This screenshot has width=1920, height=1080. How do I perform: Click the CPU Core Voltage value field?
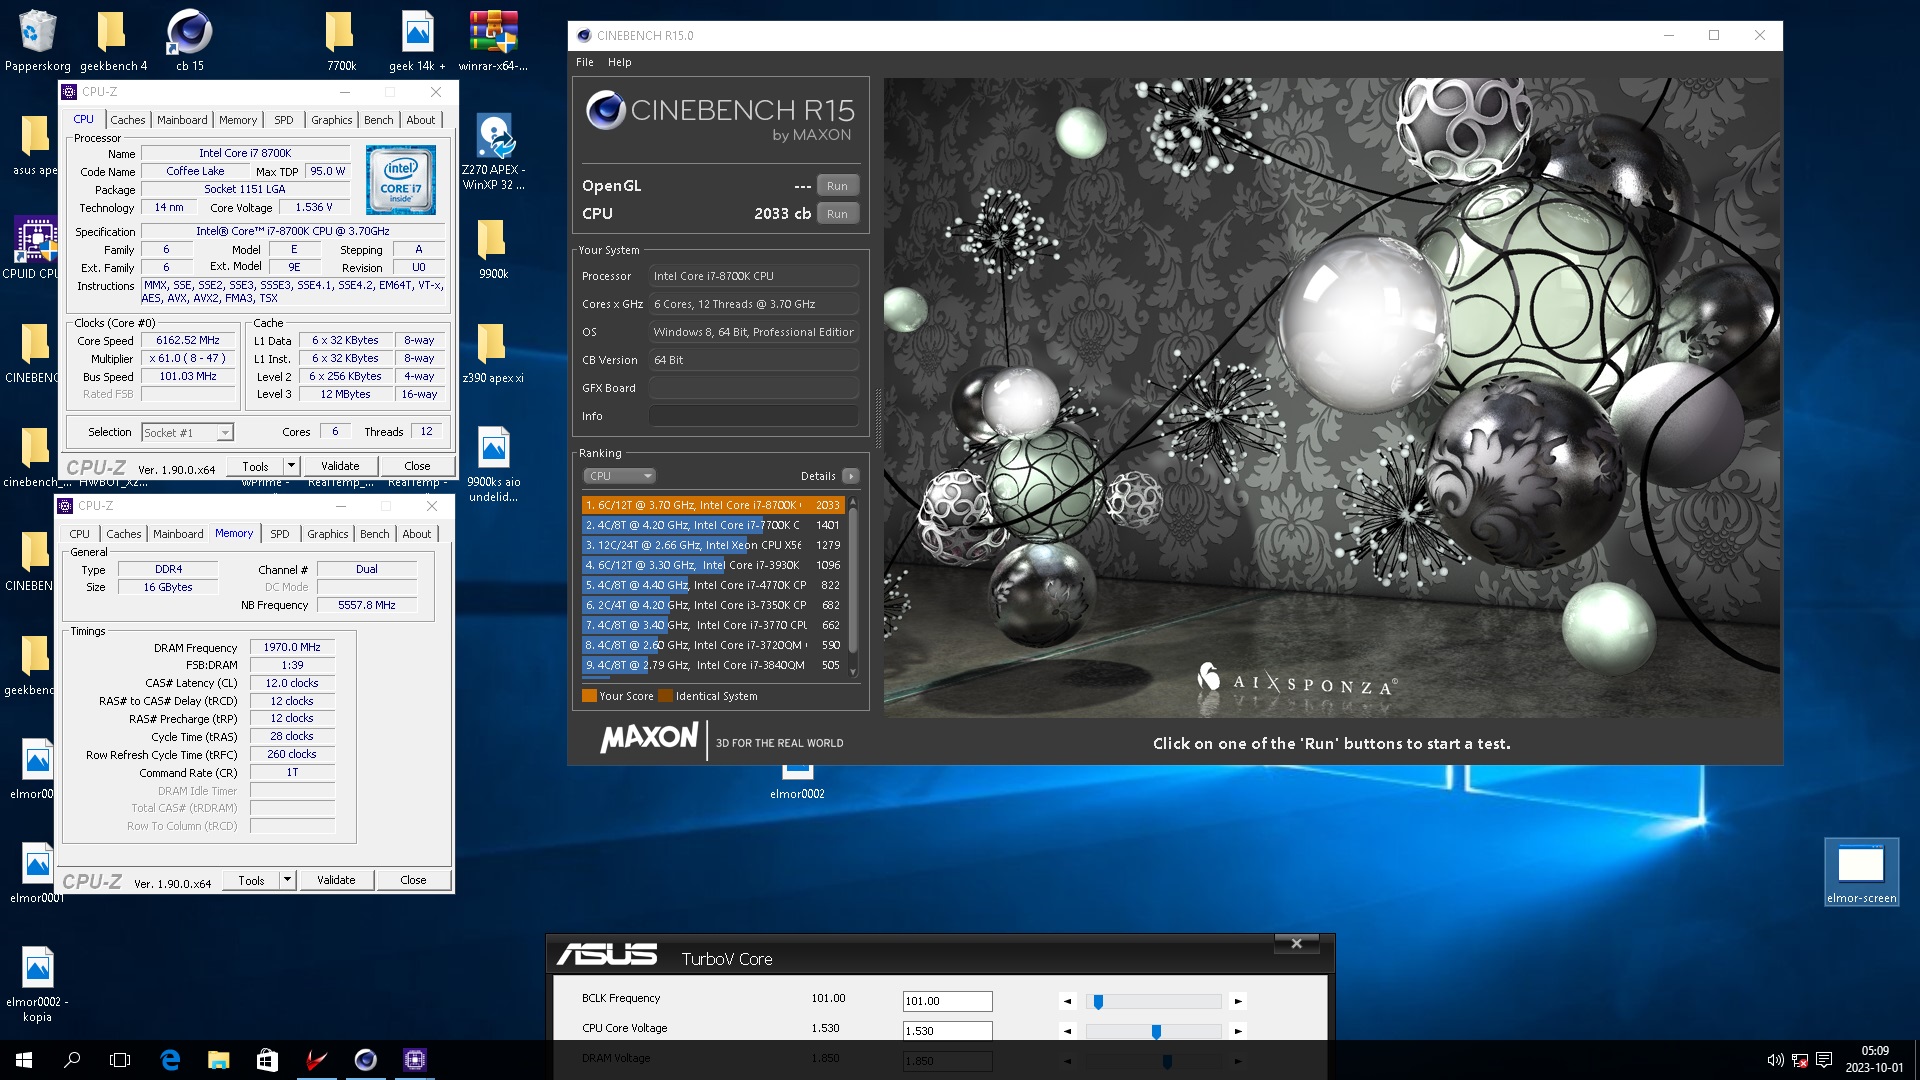947,1031
